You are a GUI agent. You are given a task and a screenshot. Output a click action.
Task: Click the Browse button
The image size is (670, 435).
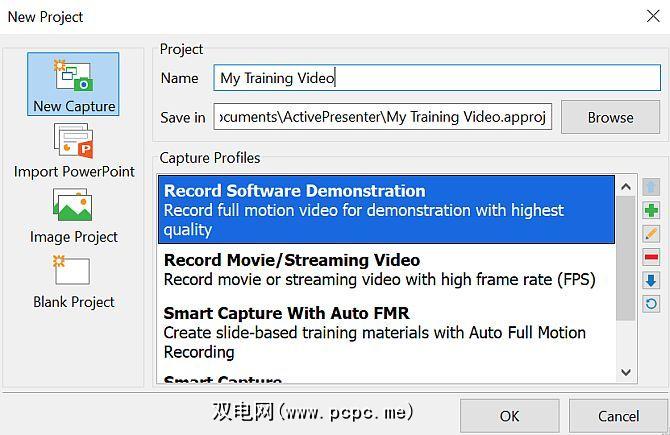(x=610, y=117)
